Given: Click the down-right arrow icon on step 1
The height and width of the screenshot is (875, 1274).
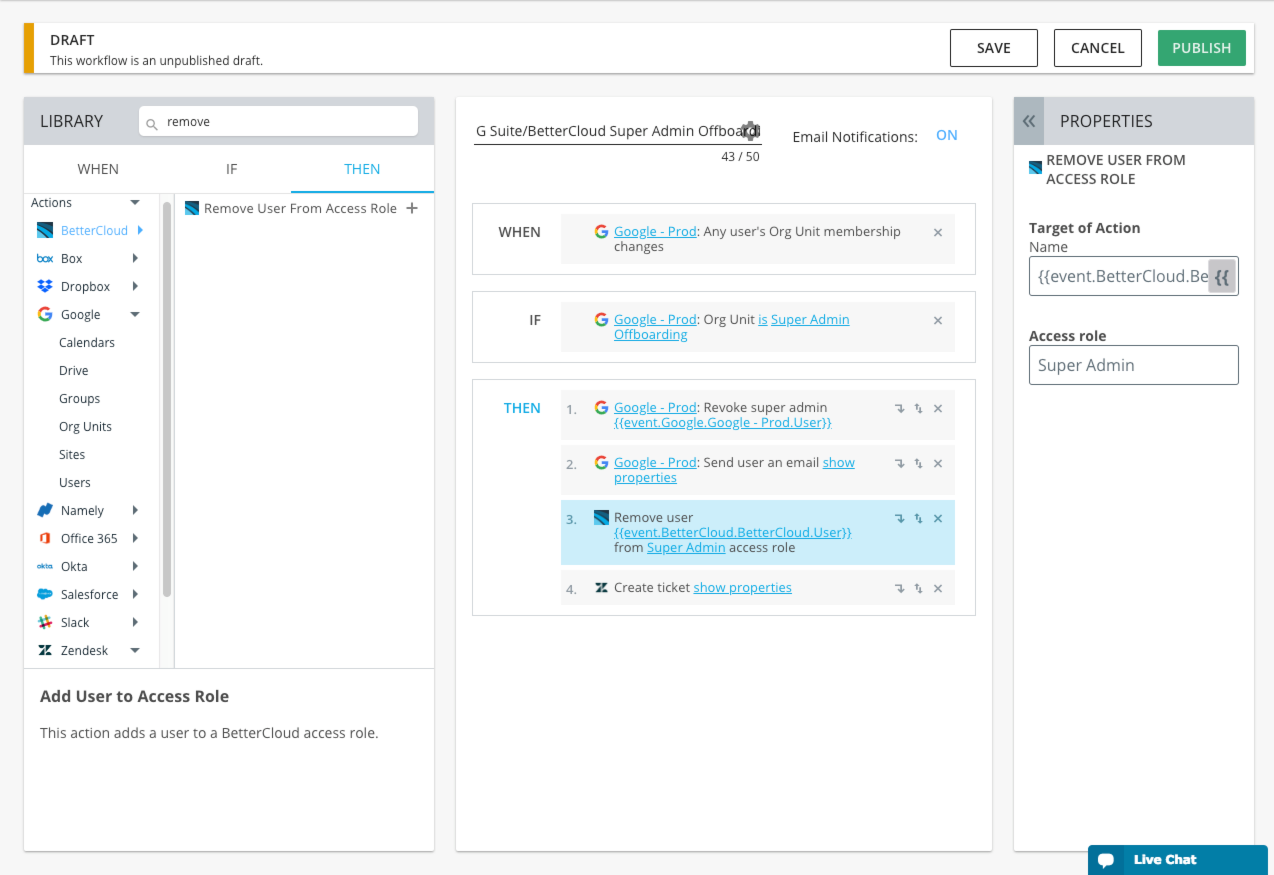Looking at the screenshot, I should pos(899,408).
